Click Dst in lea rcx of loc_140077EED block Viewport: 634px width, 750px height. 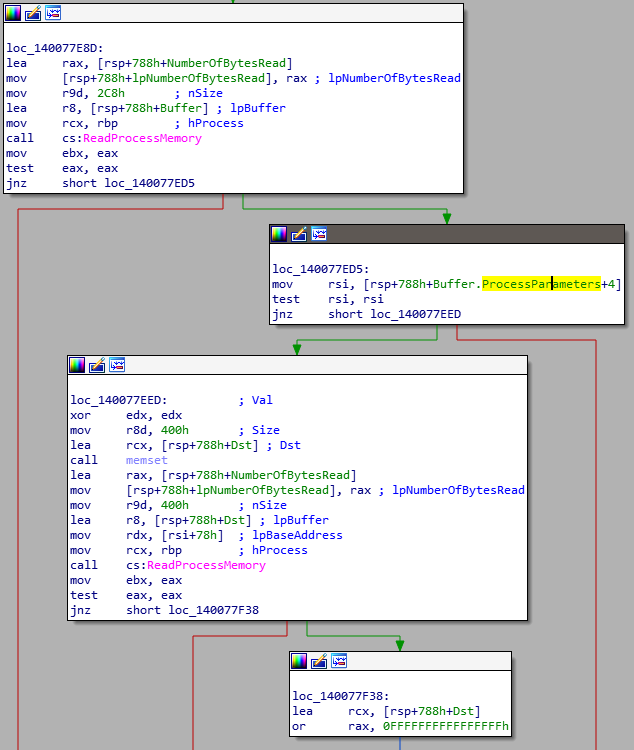click(x=241, y=445)
